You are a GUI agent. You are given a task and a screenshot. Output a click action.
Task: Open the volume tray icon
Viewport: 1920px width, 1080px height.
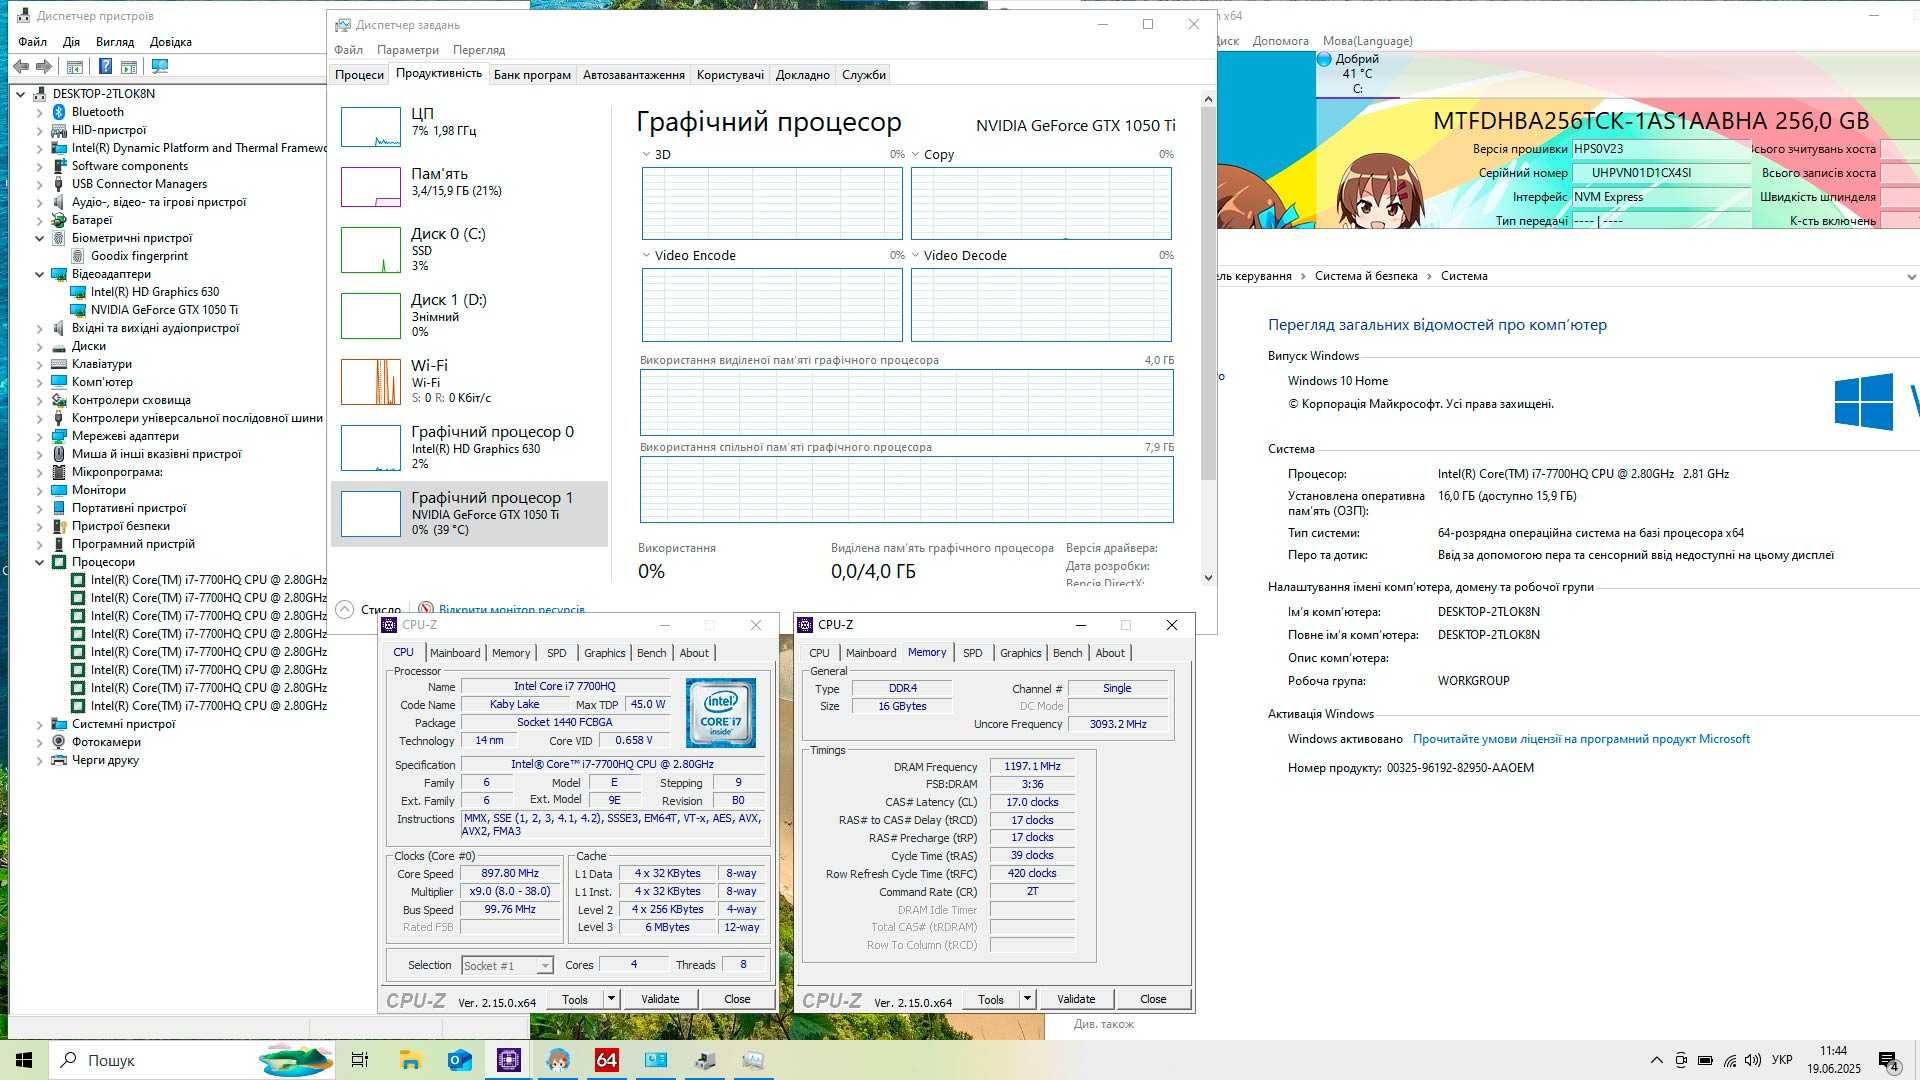pyautogui.click(x=1752, y=1060)
